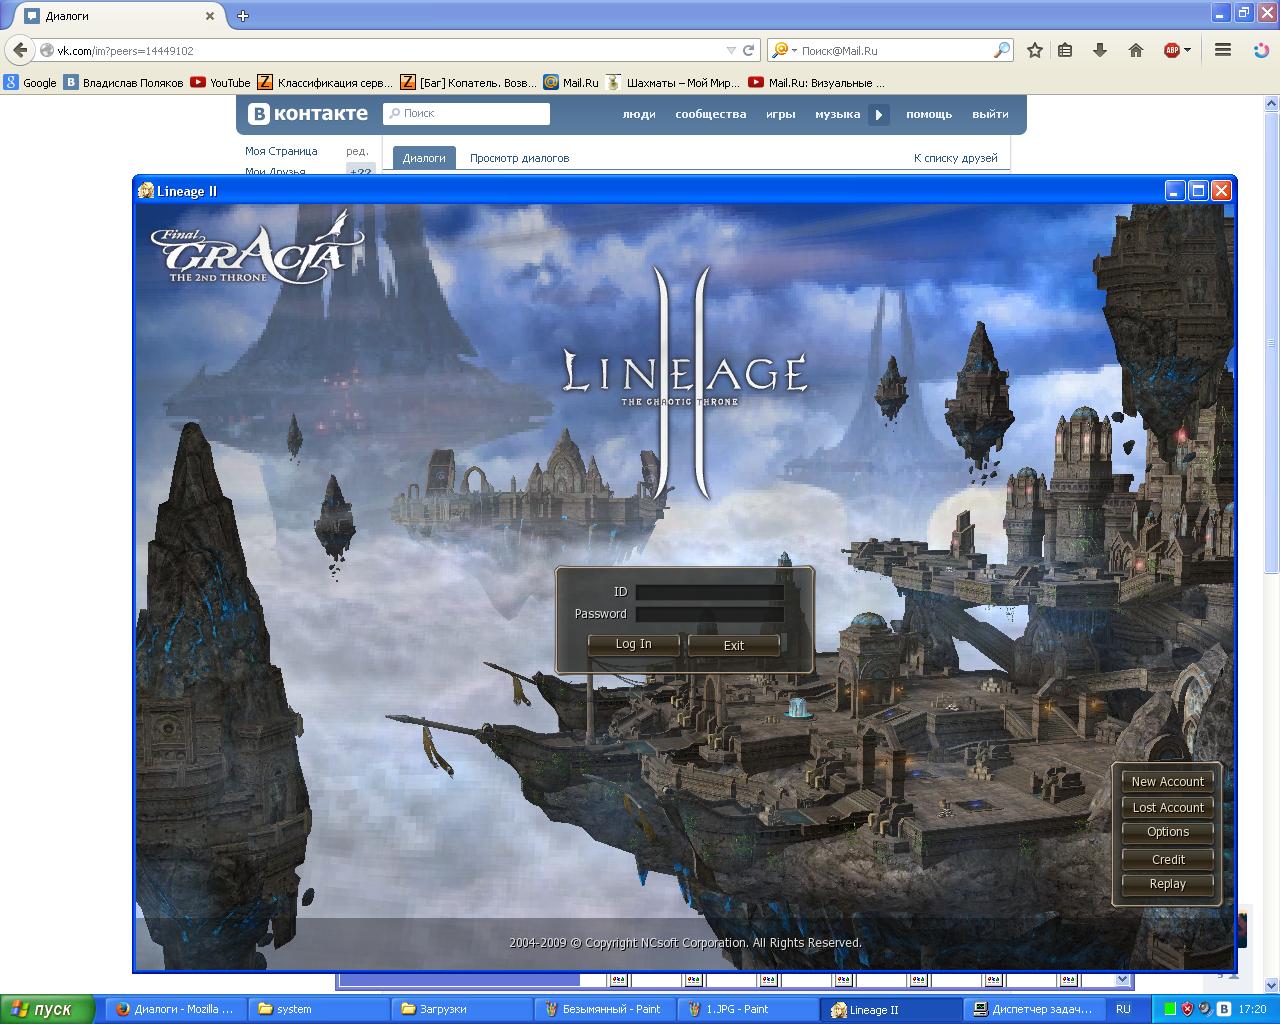The width and height of the screenshot is (1280, 1024).
Task: Switch to the Диалоги tab in VK
Action: click(424, 158)
